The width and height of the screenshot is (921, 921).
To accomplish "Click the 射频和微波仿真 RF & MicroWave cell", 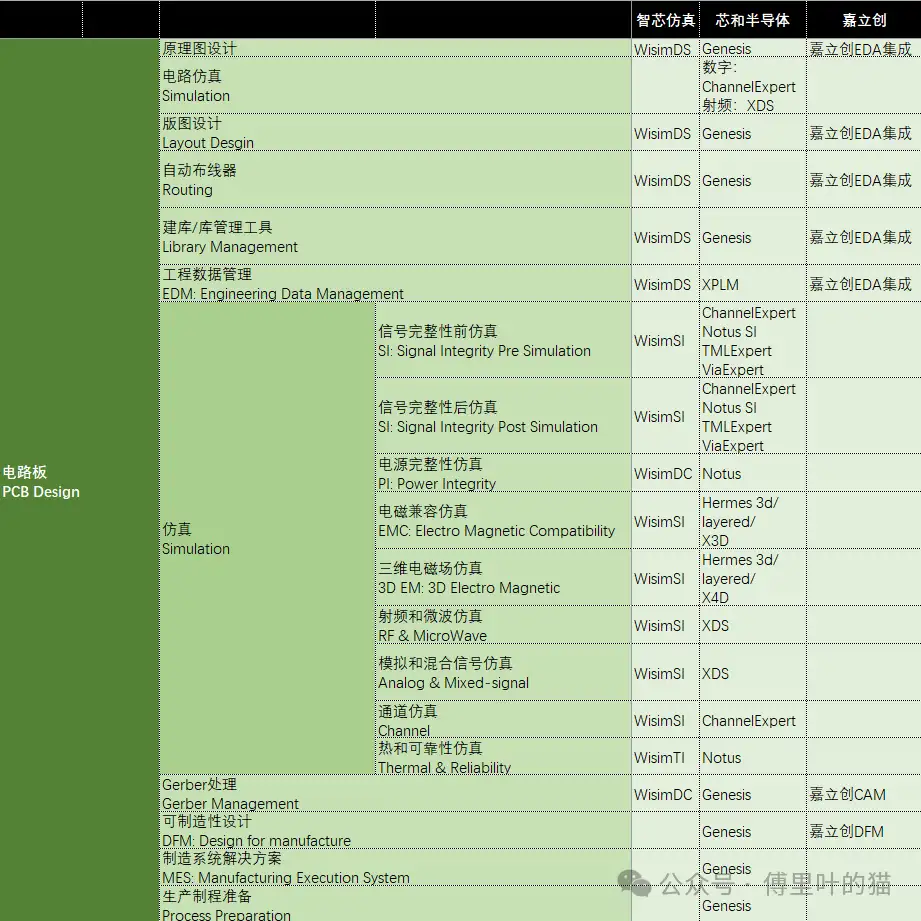I will (503, 626).
